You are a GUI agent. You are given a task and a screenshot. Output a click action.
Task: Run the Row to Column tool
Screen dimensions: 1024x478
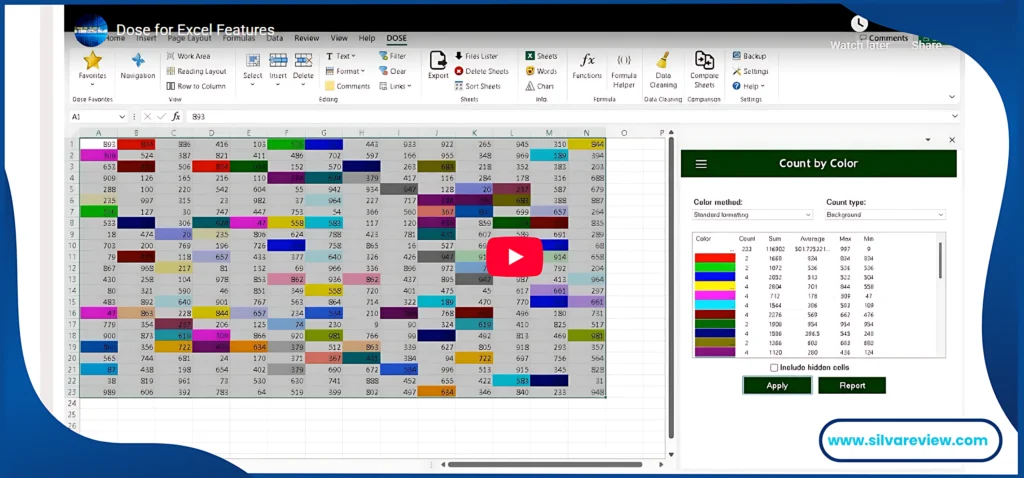(196, 86)
